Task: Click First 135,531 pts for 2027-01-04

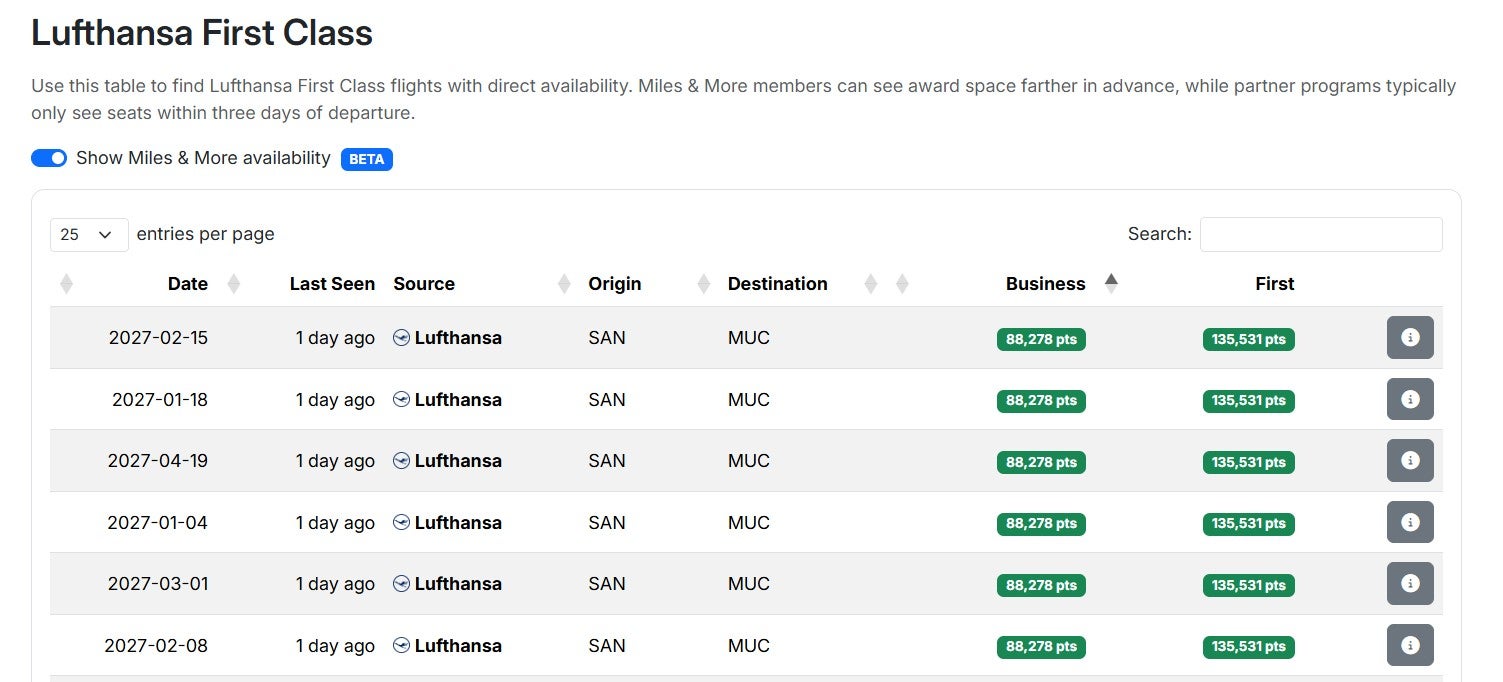Action: click(1248, 524)
